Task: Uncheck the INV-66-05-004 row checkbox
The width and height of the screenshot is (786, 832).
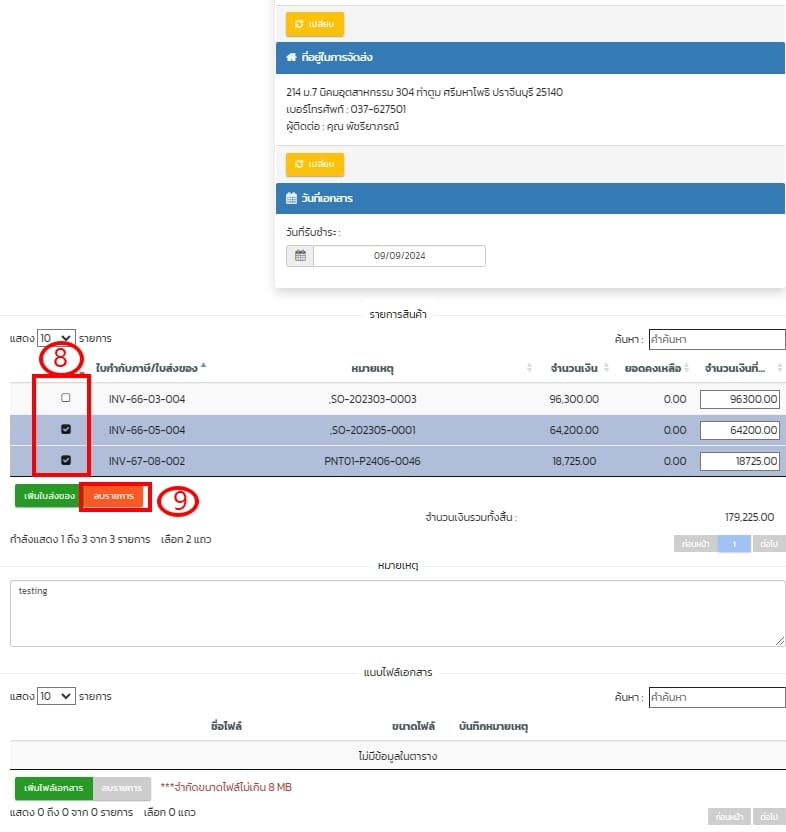Action: coord(66,430)
